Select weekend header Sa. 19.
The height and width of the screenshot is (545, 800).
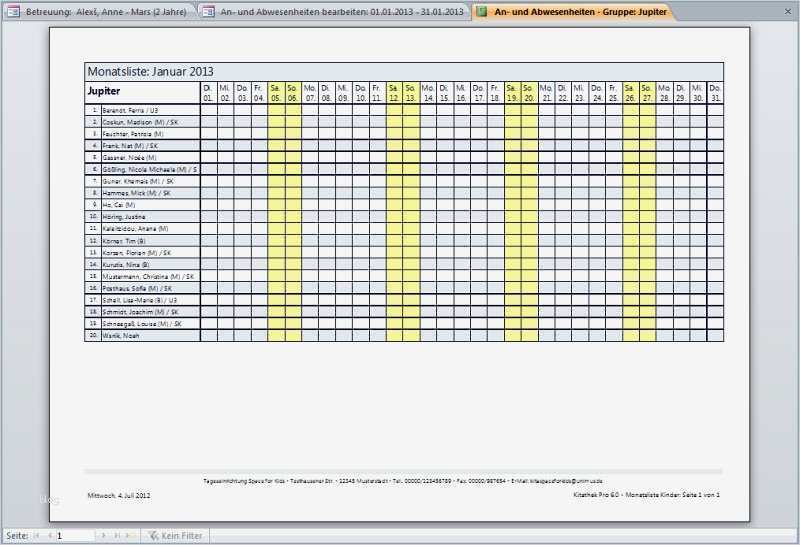(x=512, y=93)
